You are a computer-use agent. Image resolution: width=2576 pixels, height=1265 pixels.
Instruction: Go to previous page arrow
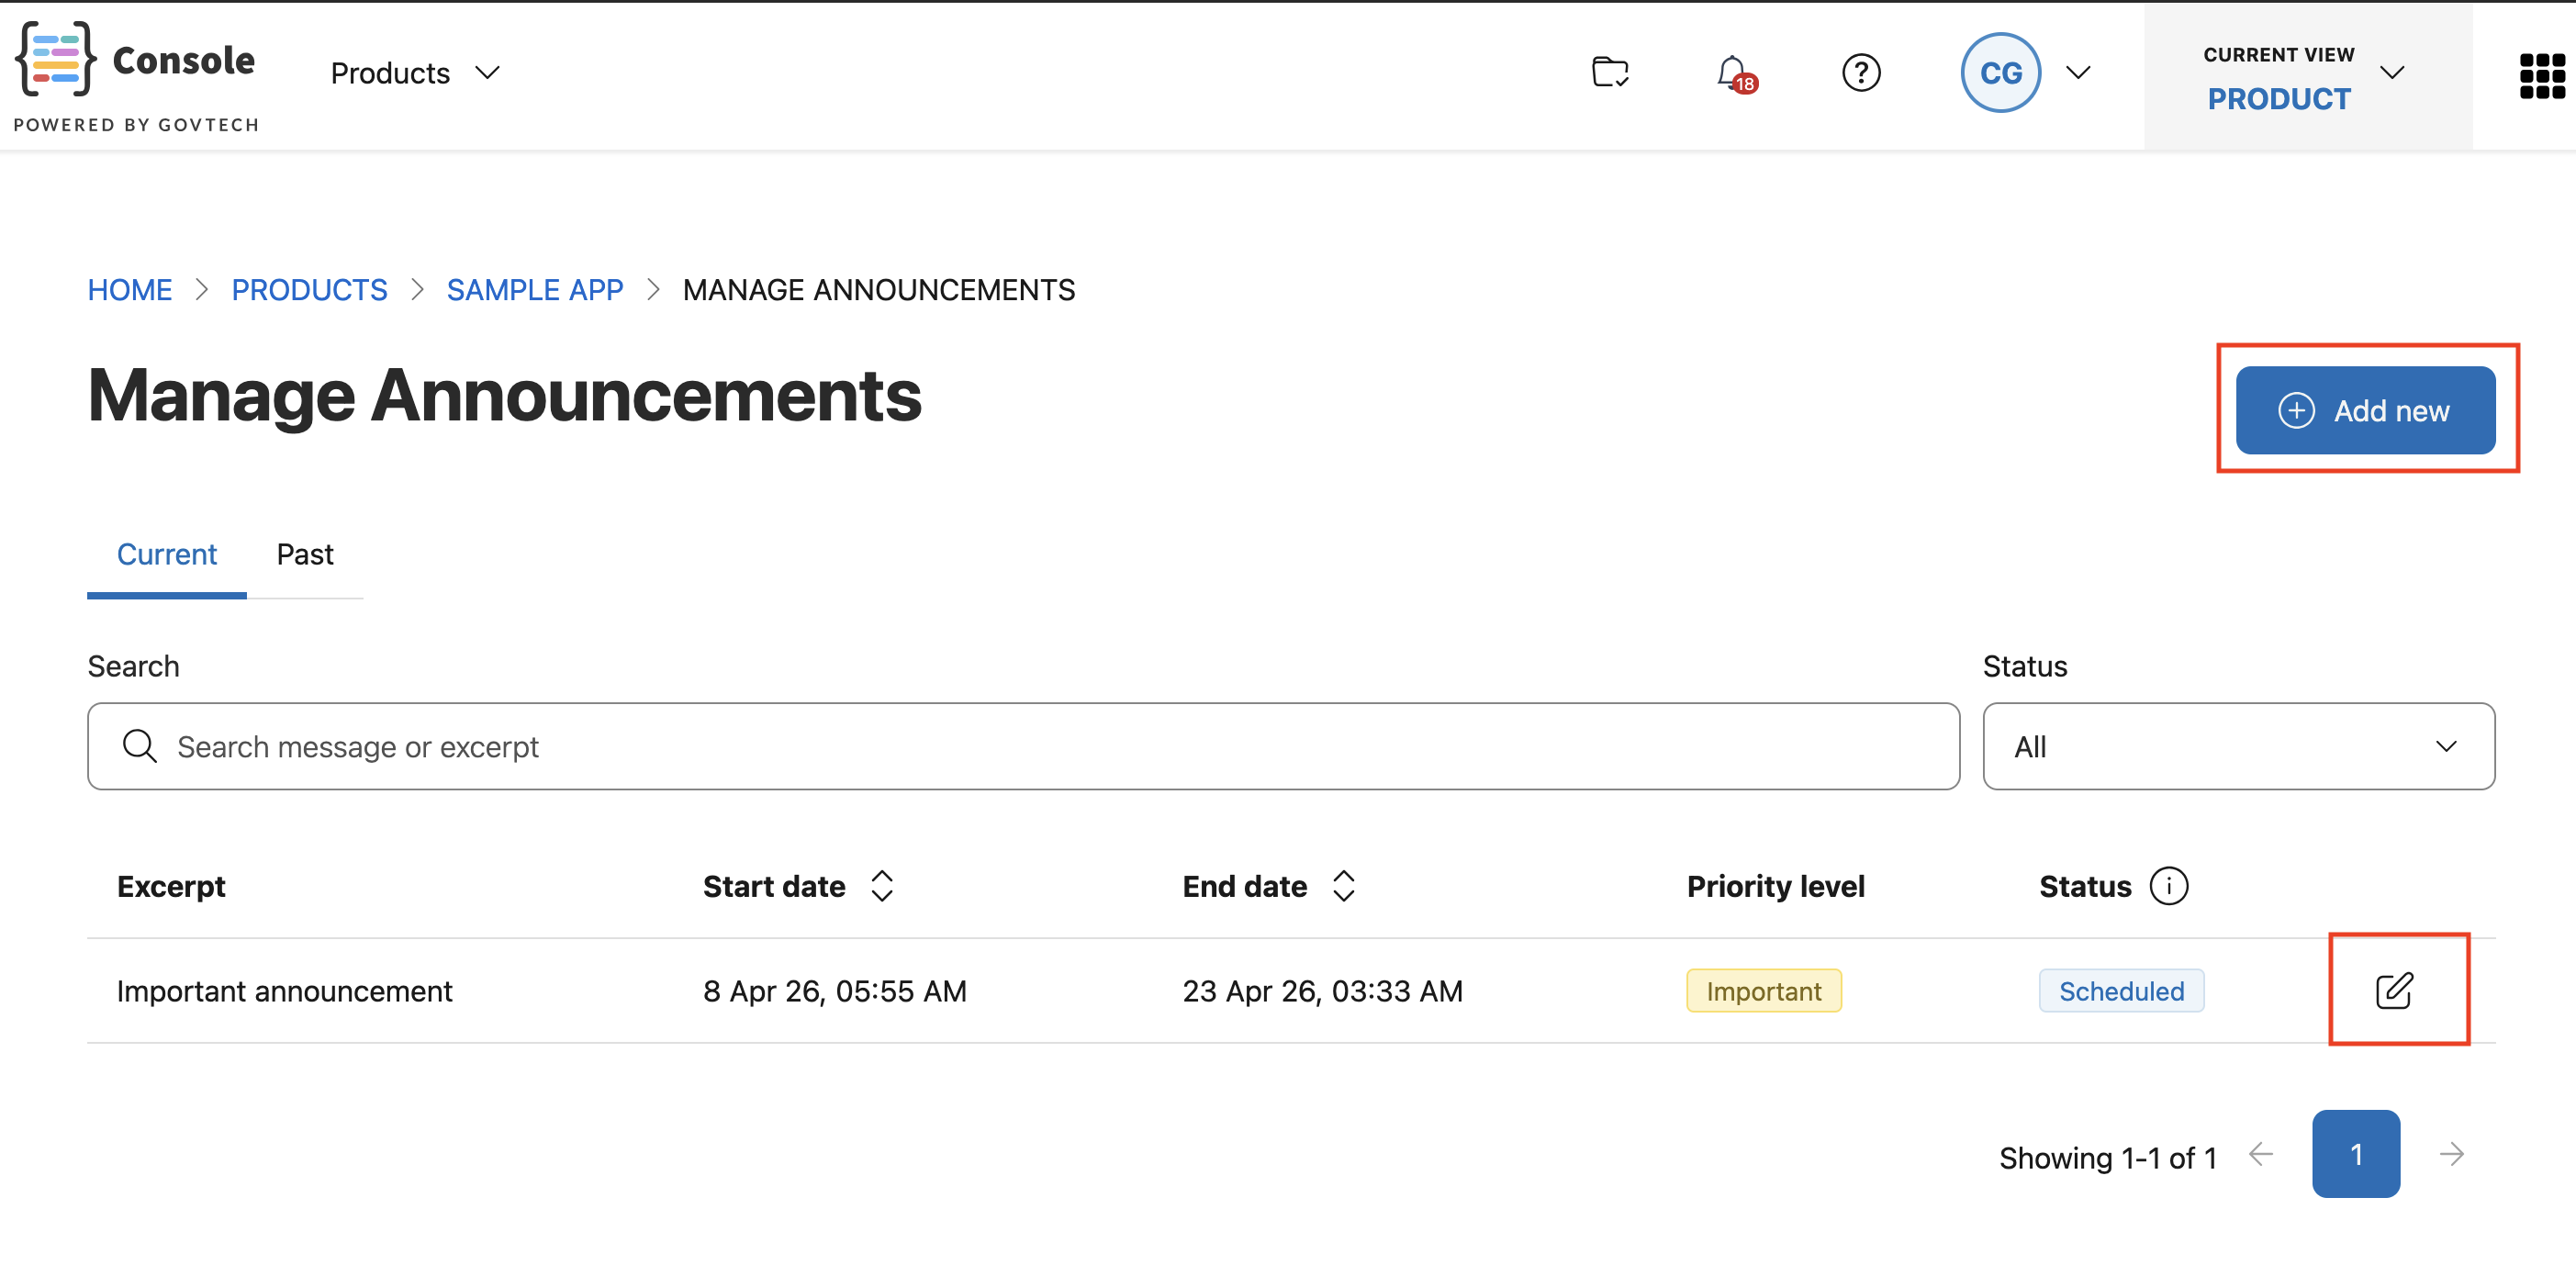tap(2261, 1154)
